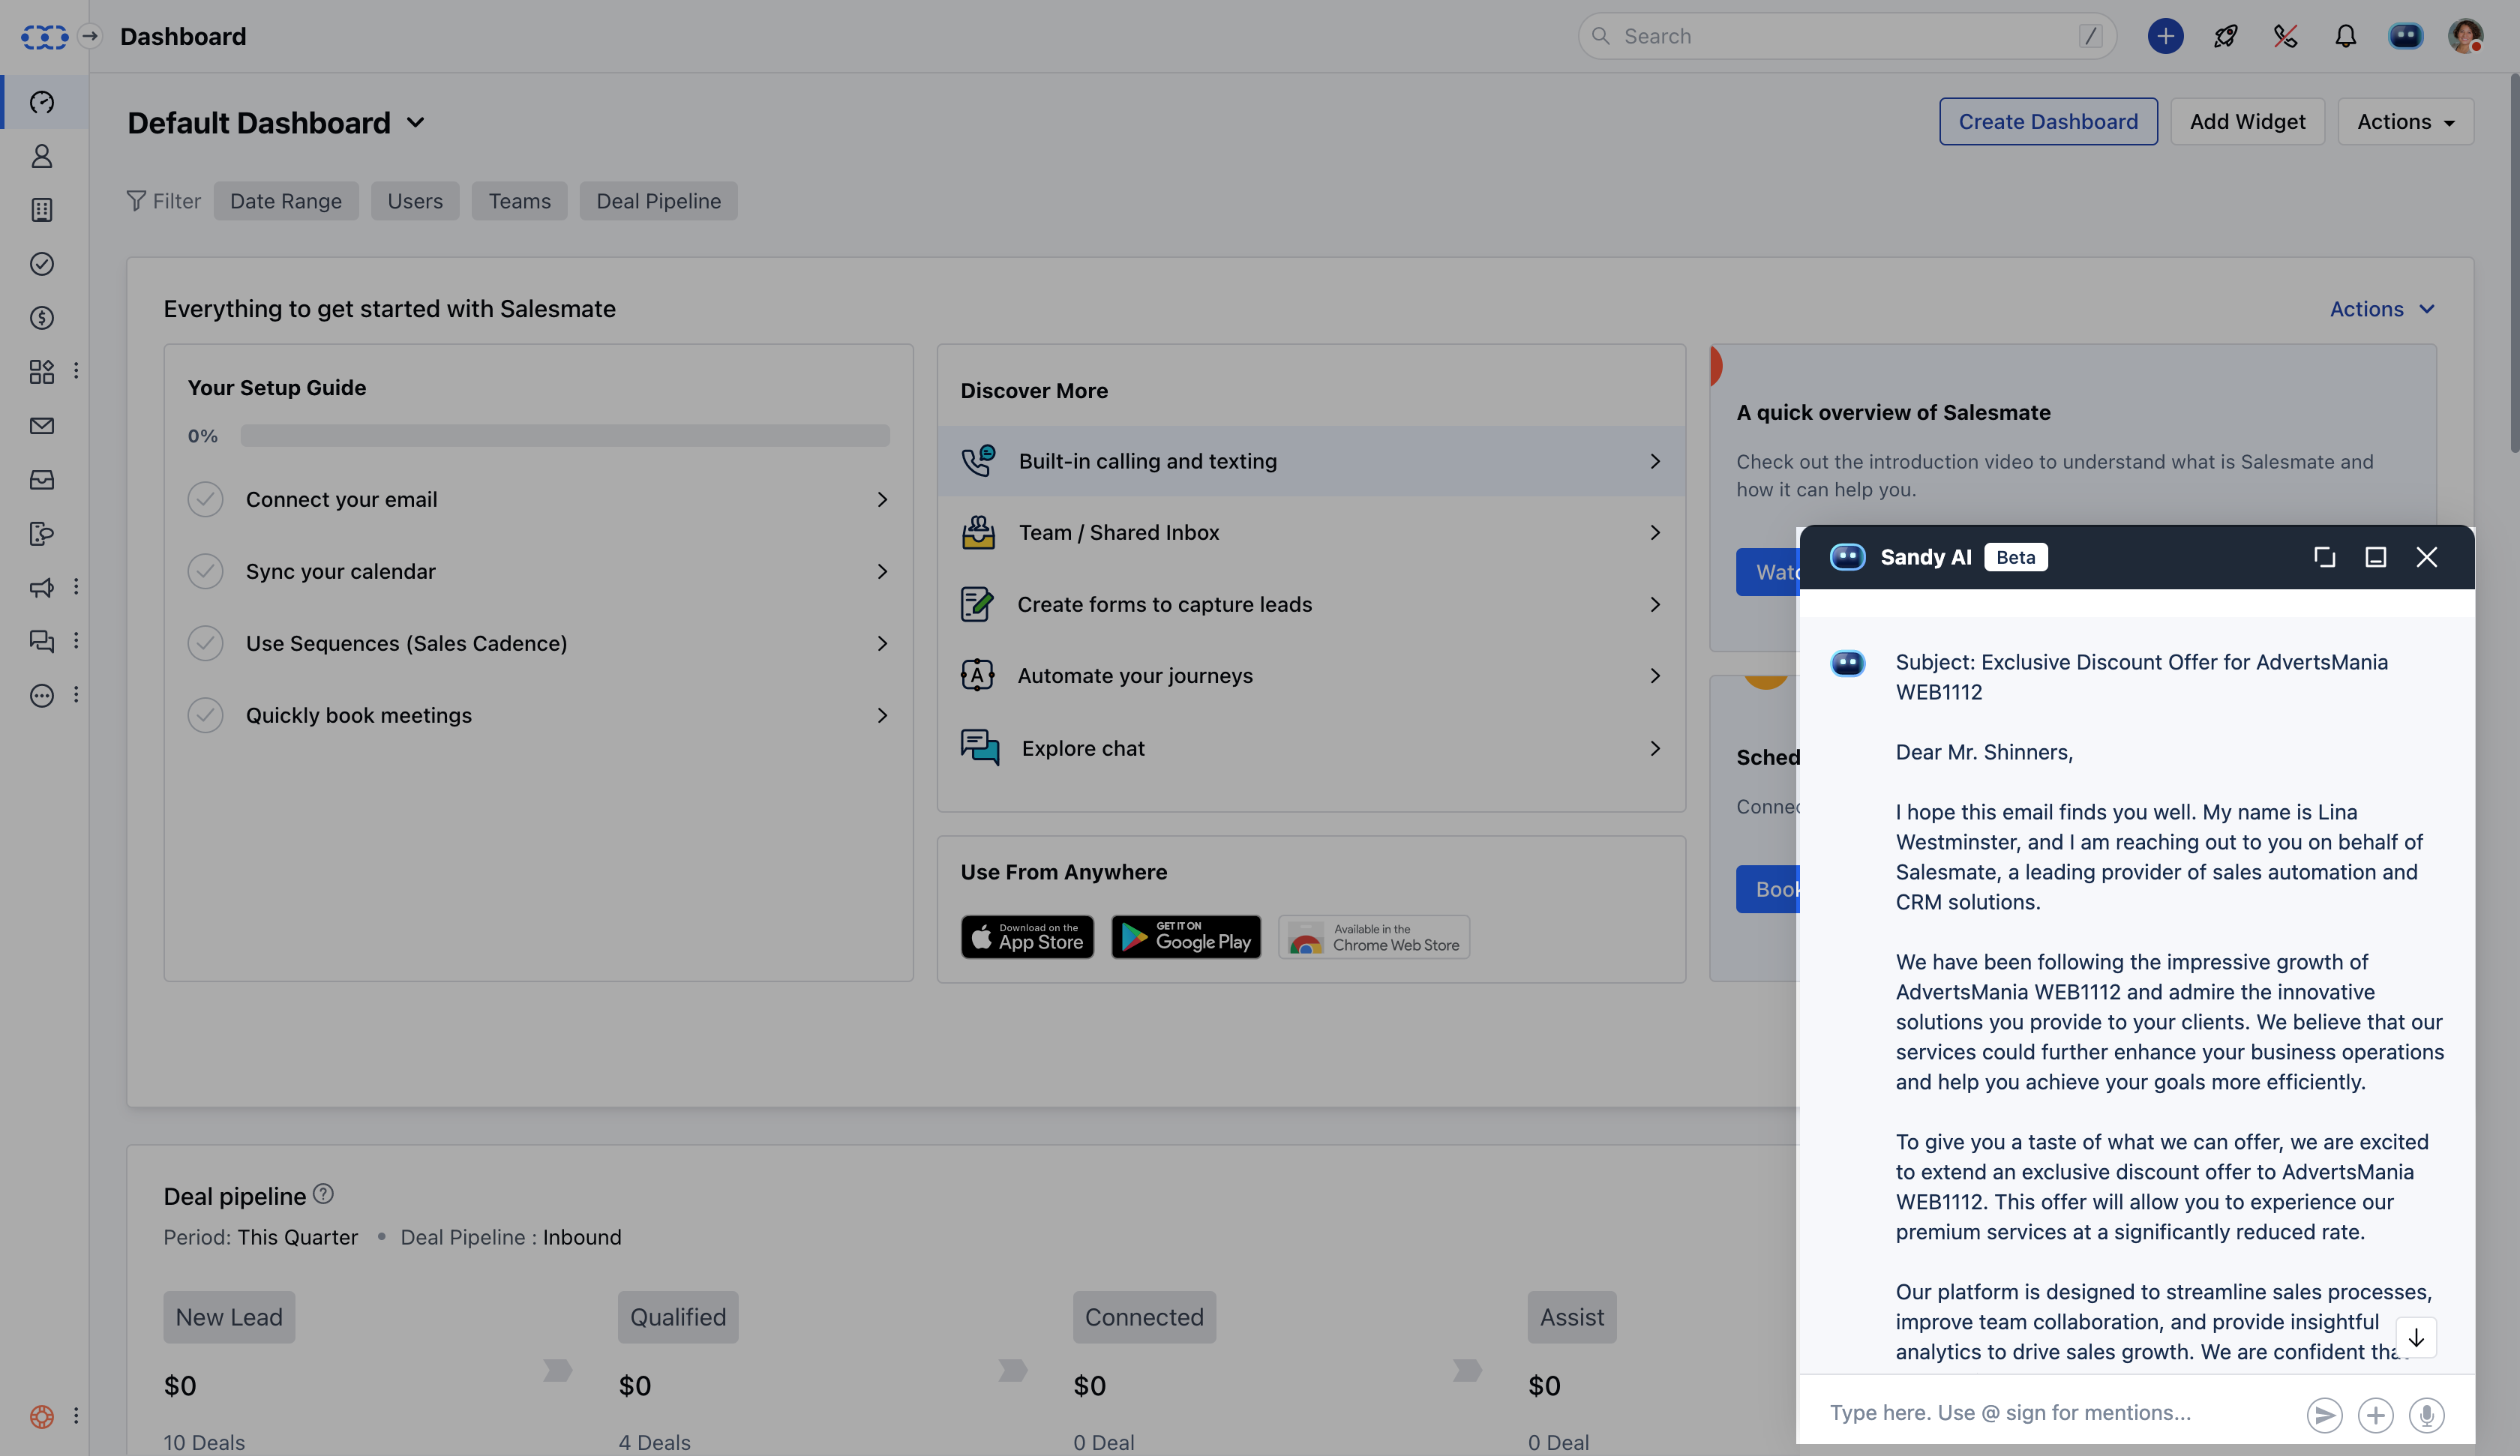The height and width of the screenshot is (1456, 2520).
Task: Open the Sequences document icon in sidebar
Action: point(42,534)
